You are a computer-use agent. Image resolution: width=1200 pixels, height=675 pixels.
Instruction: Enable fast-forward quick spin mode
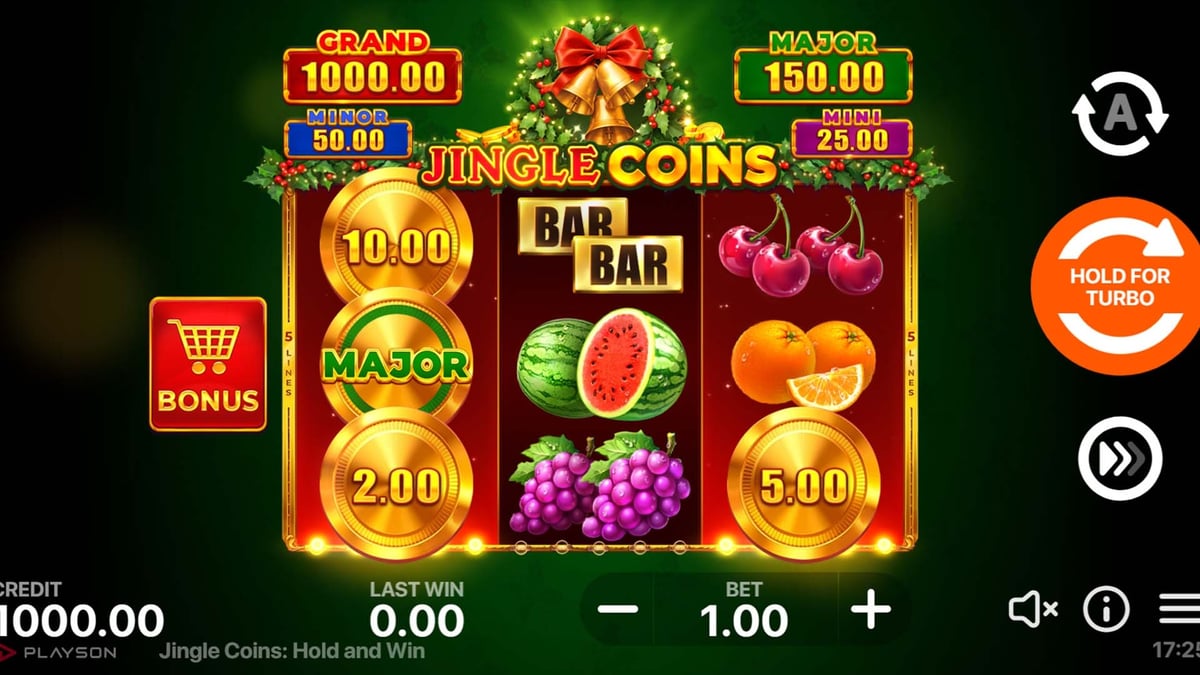1120,459
